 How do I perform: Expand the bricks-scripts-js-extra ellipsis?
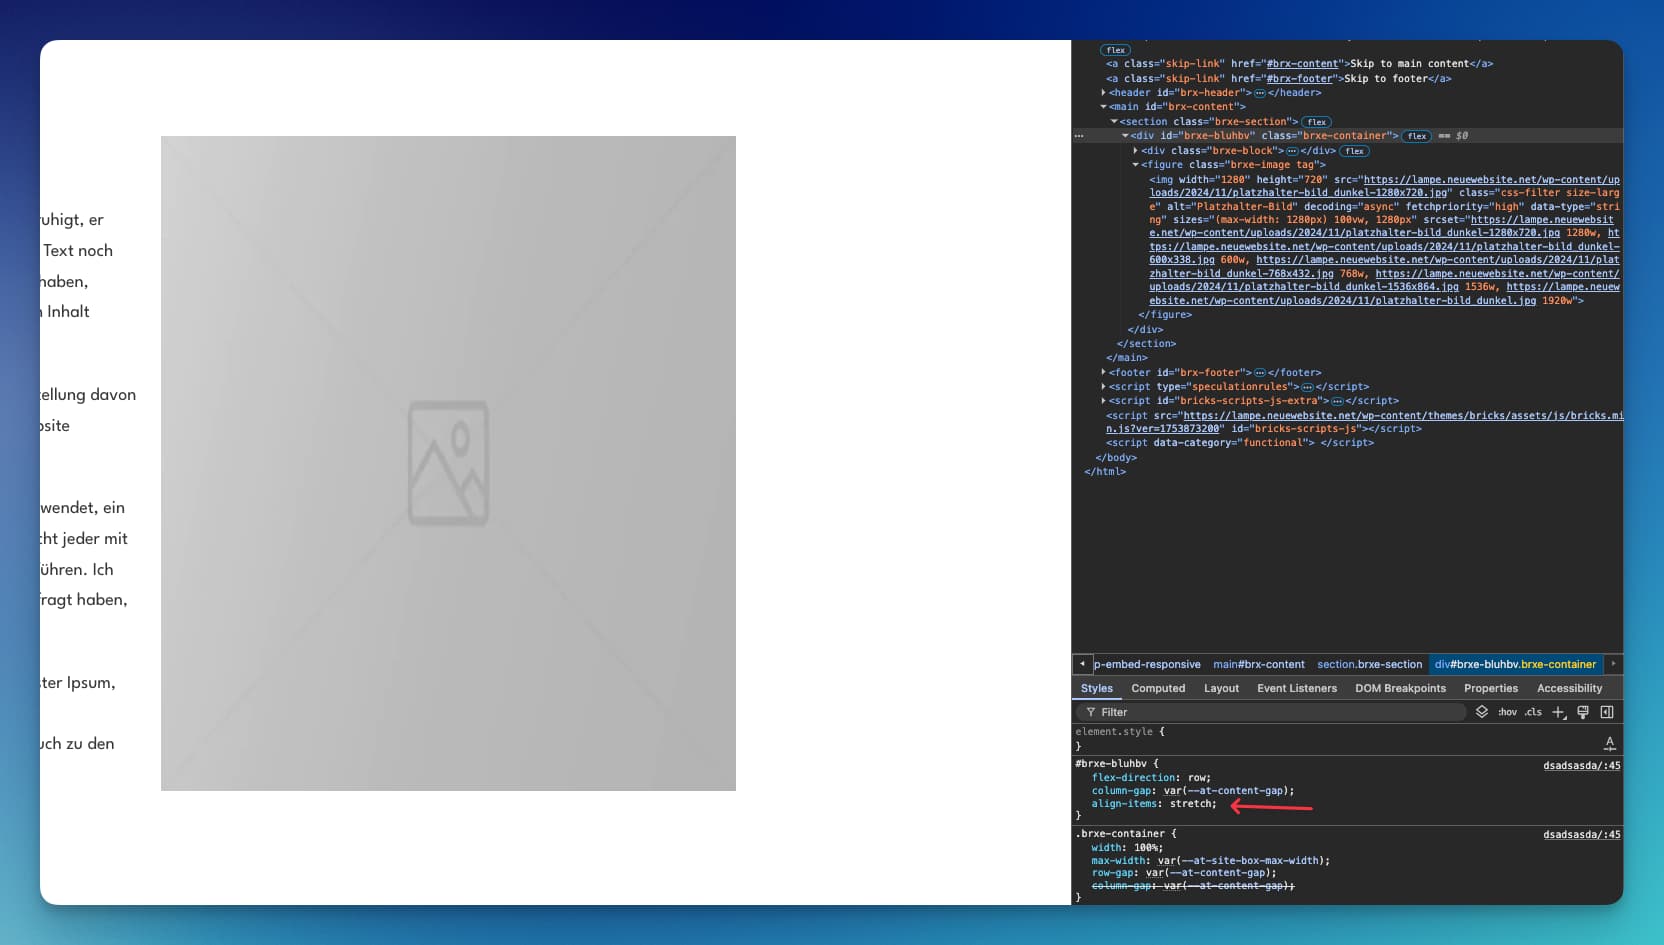click(x=1337, y=401)
